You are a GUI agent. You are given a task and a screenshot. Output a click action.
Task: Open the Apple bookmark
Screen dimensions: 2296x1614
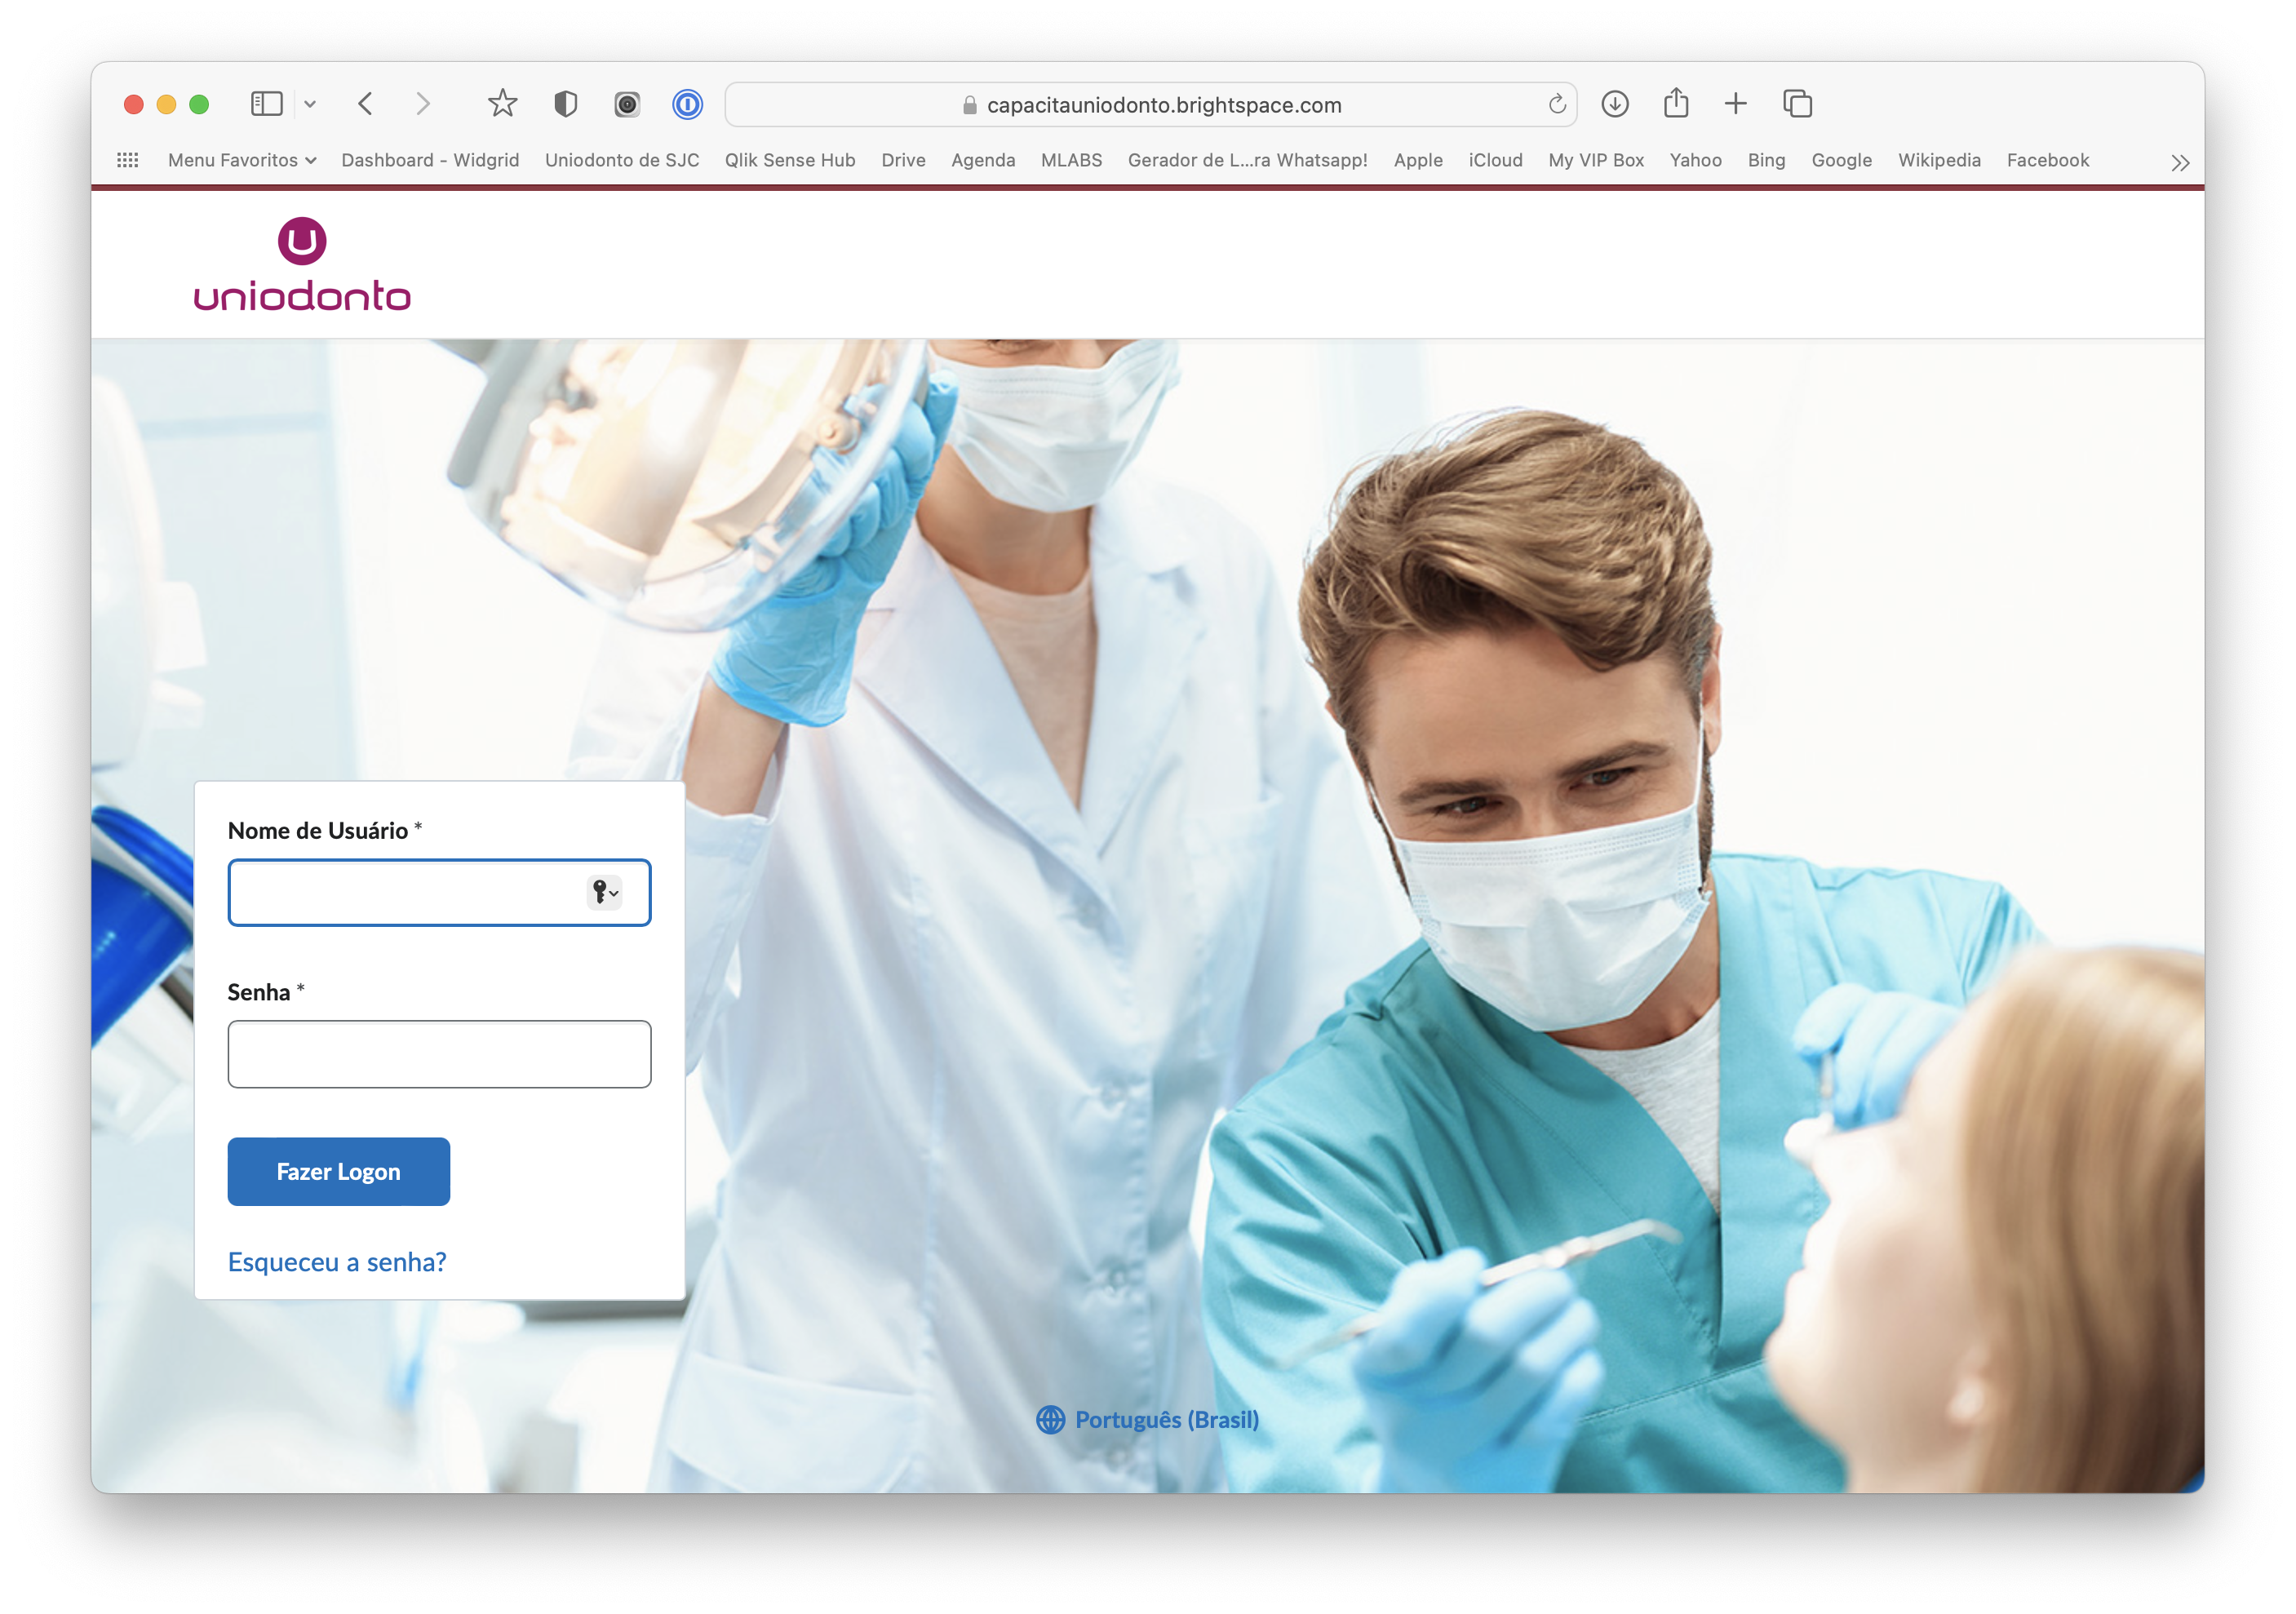[1418, 160]
